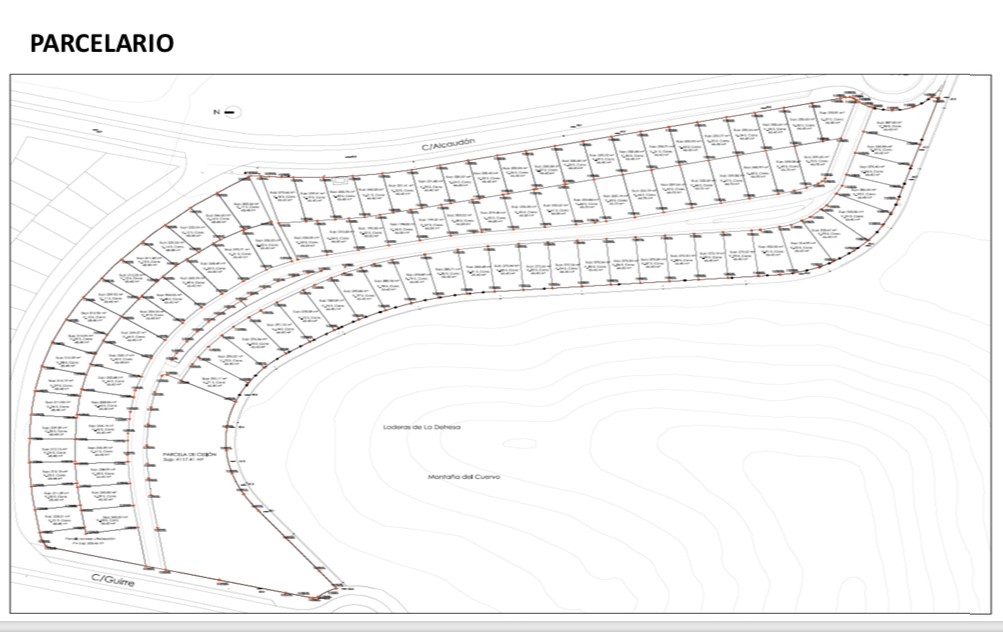Select the PARCELA DE CESIÓN title text
Screen dimensions: 1003x640
pyautogui.click(x=190, y=453)
